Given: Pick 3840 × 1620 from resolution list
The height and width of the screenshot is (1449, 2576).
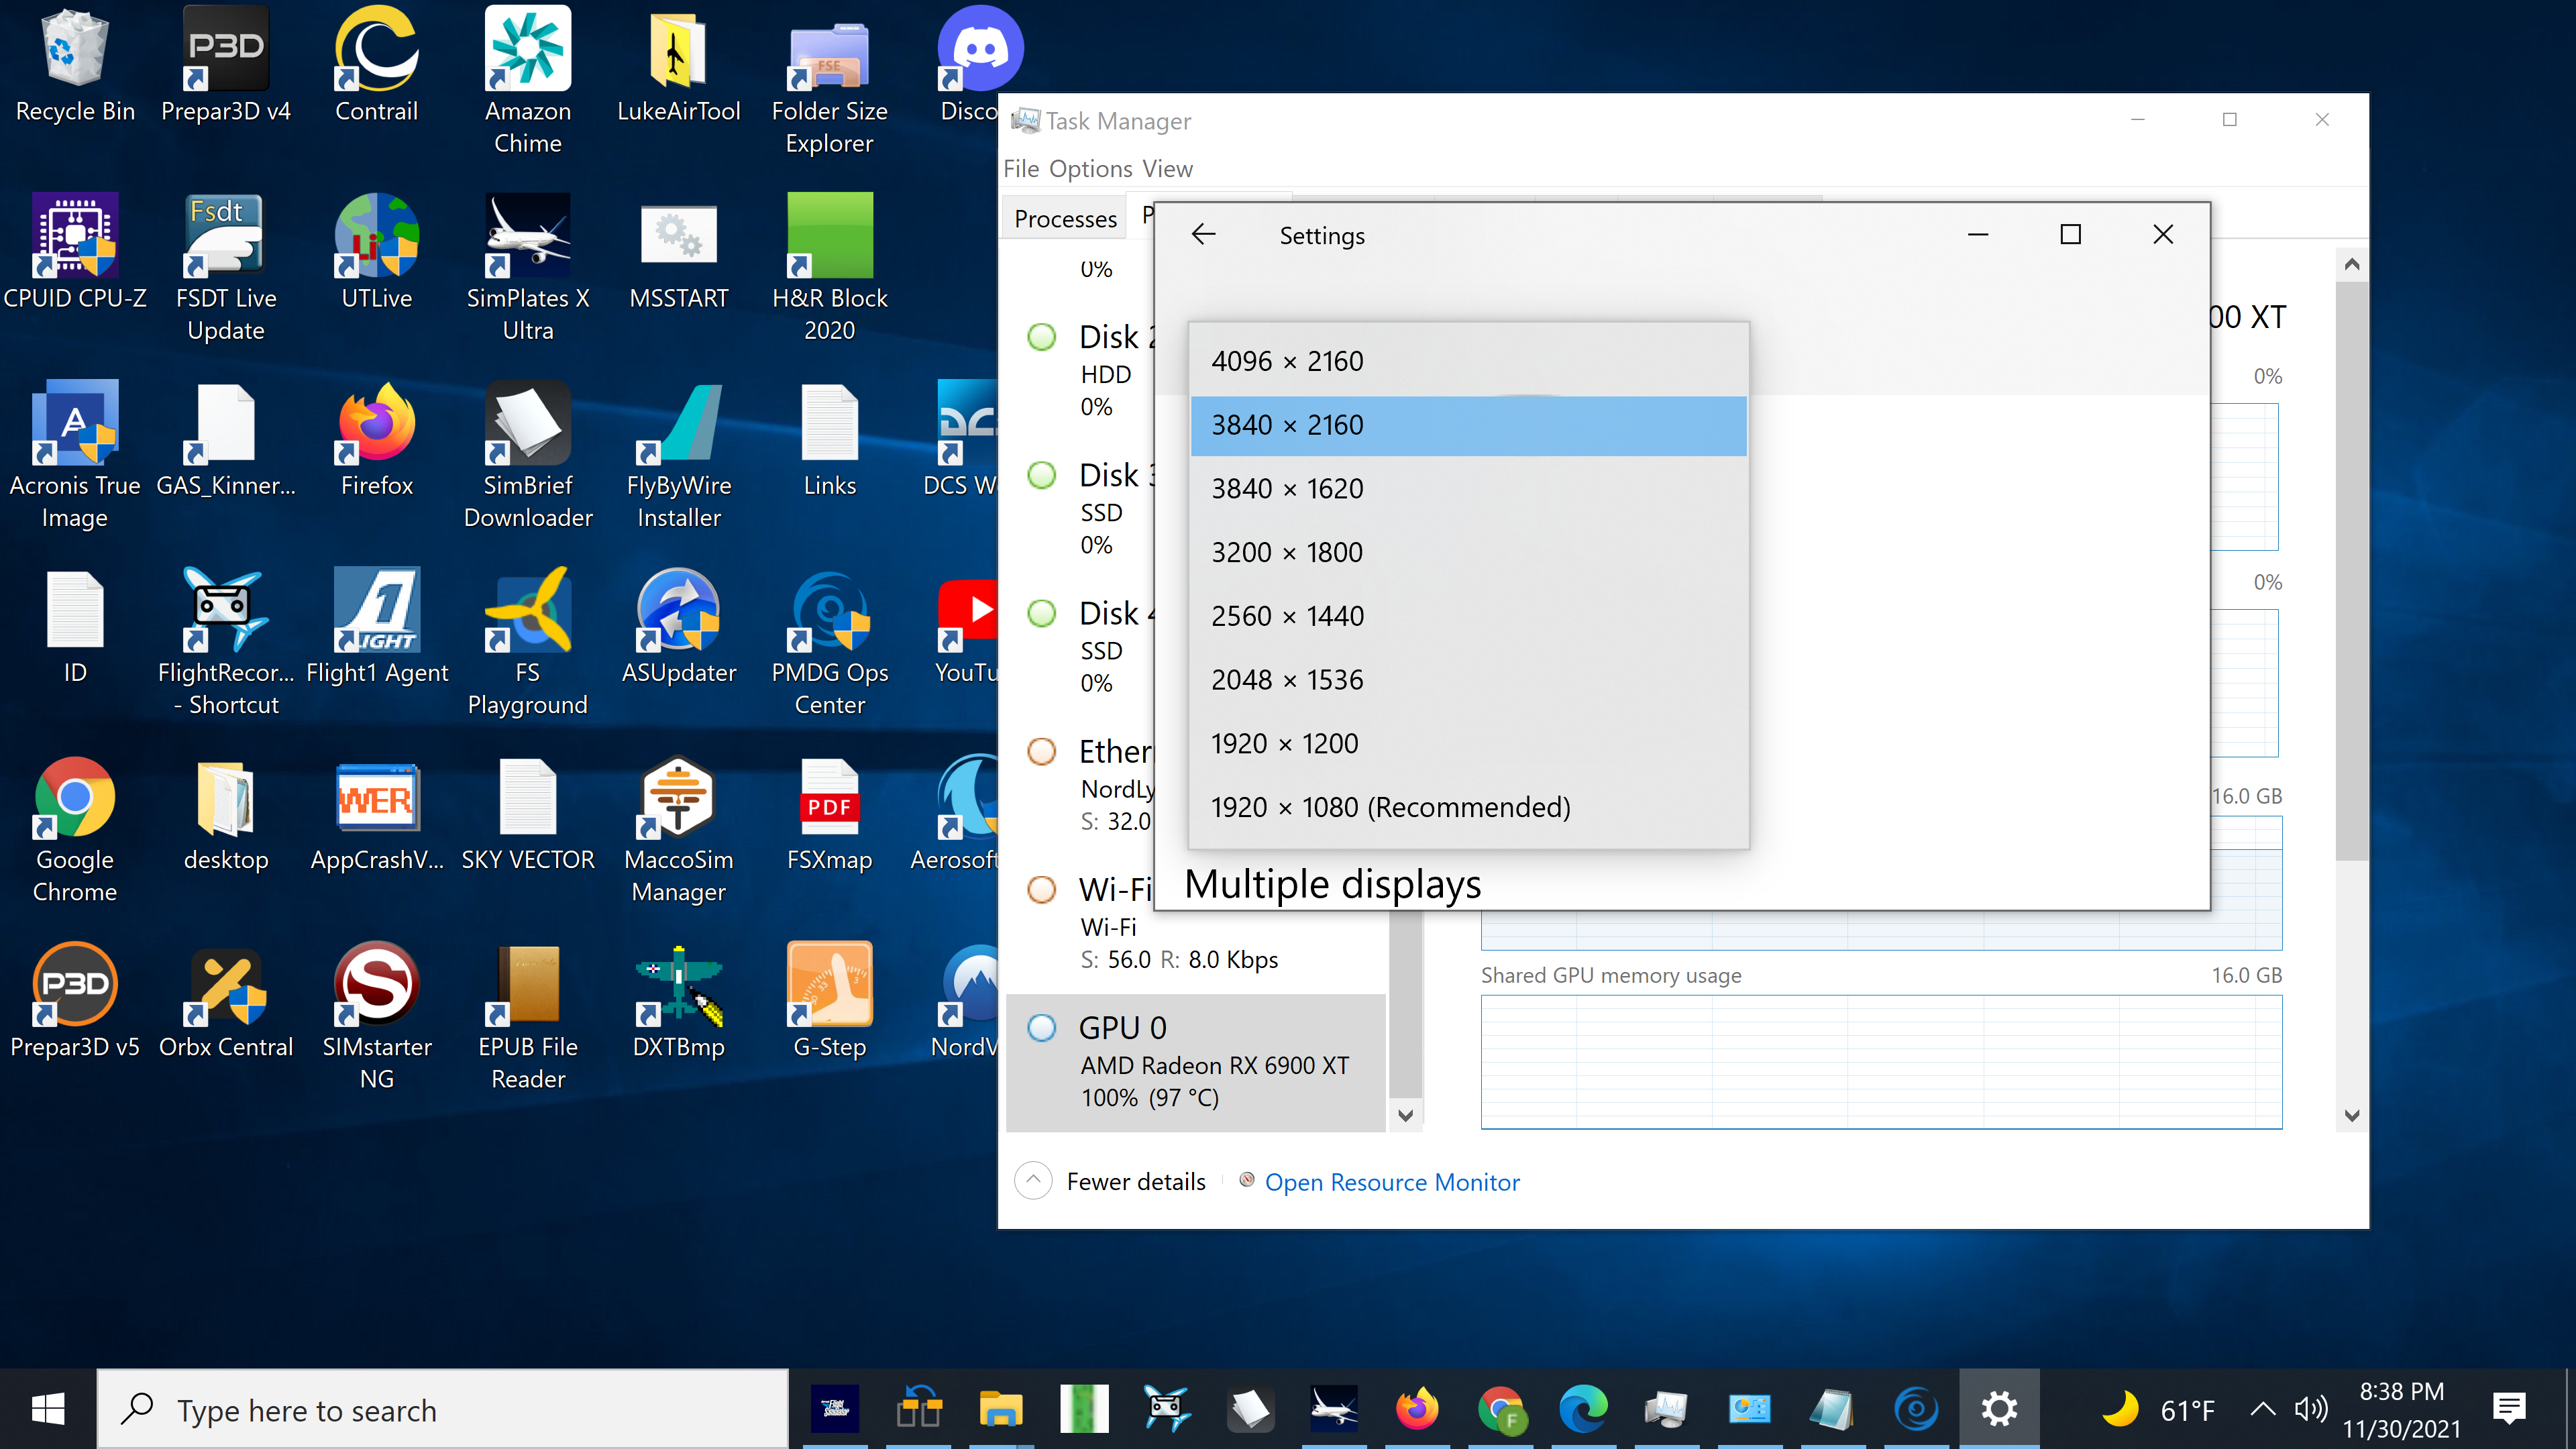Looking at the screenshot, I should point(1468,489).
